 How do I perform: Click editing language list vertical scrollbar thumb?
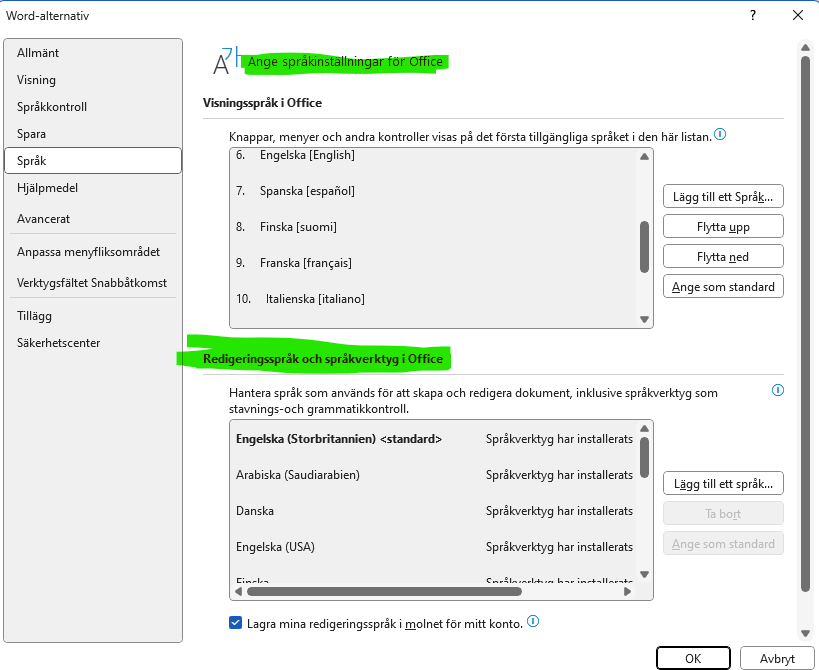coord(644,457)
